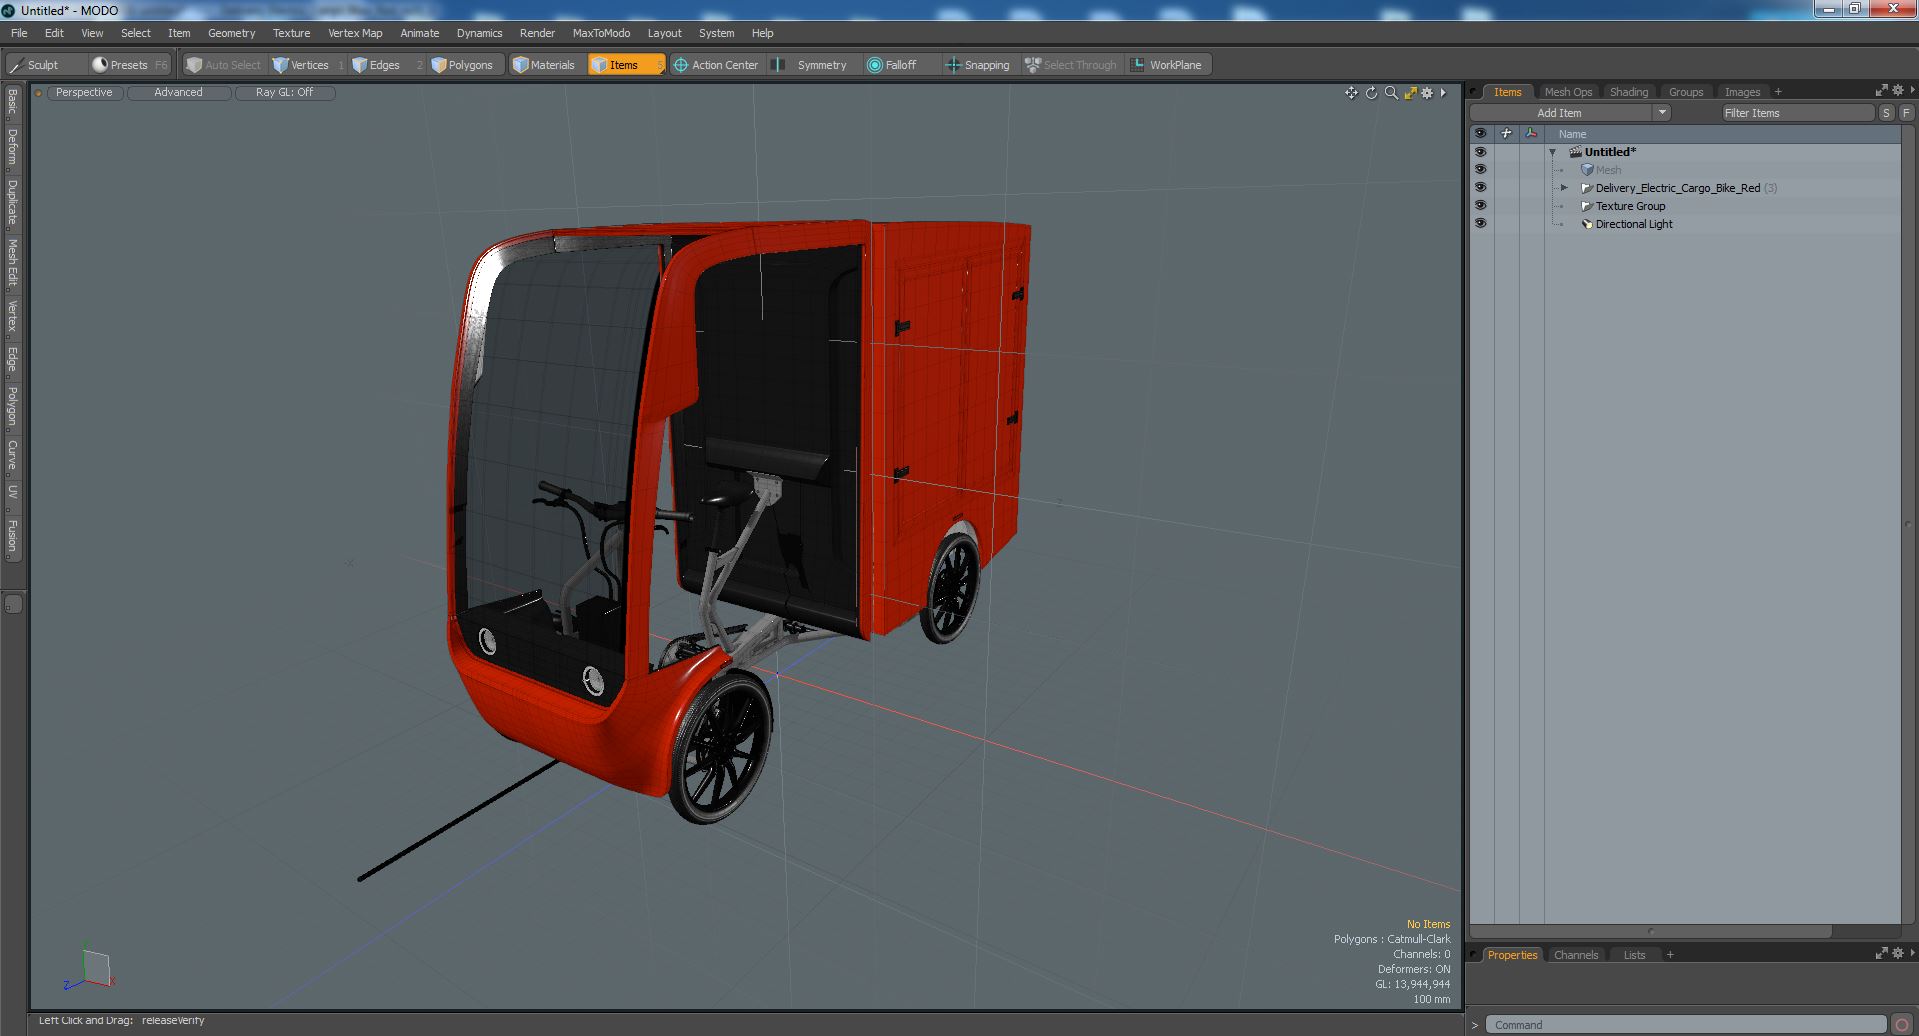Open the Items panel settings gear
Screen dimensions: 1919x1036
click(x=1897, y=91)
